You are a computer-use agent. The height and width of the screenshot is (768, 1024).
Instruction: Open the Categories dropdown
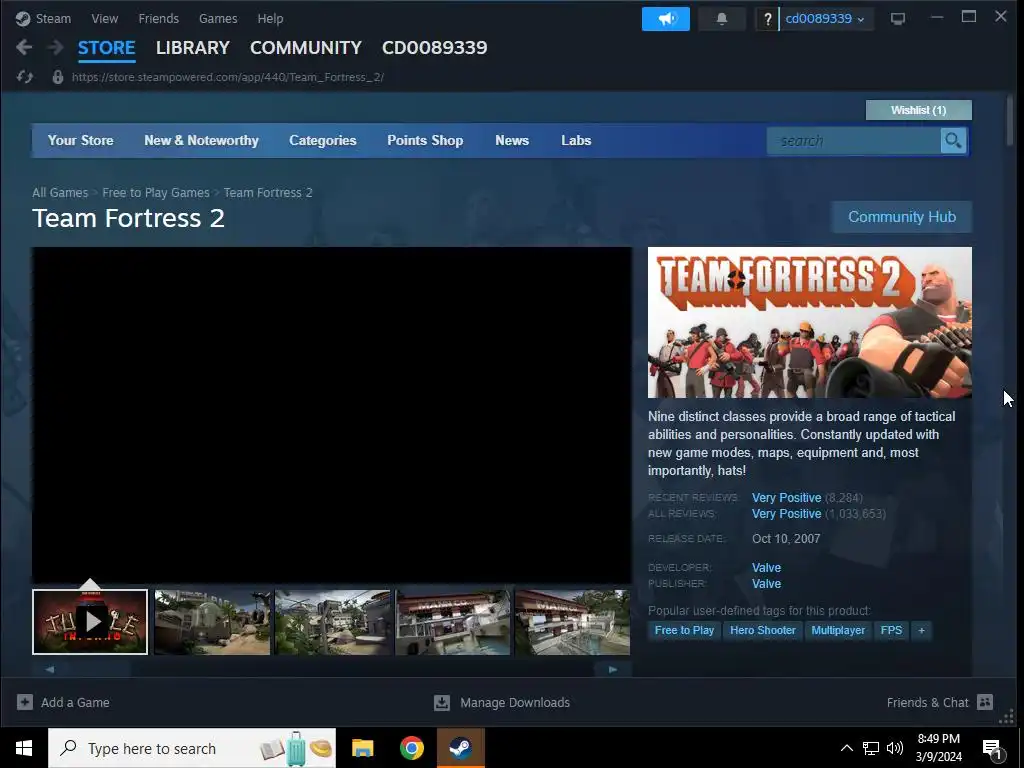coord(323,140)
